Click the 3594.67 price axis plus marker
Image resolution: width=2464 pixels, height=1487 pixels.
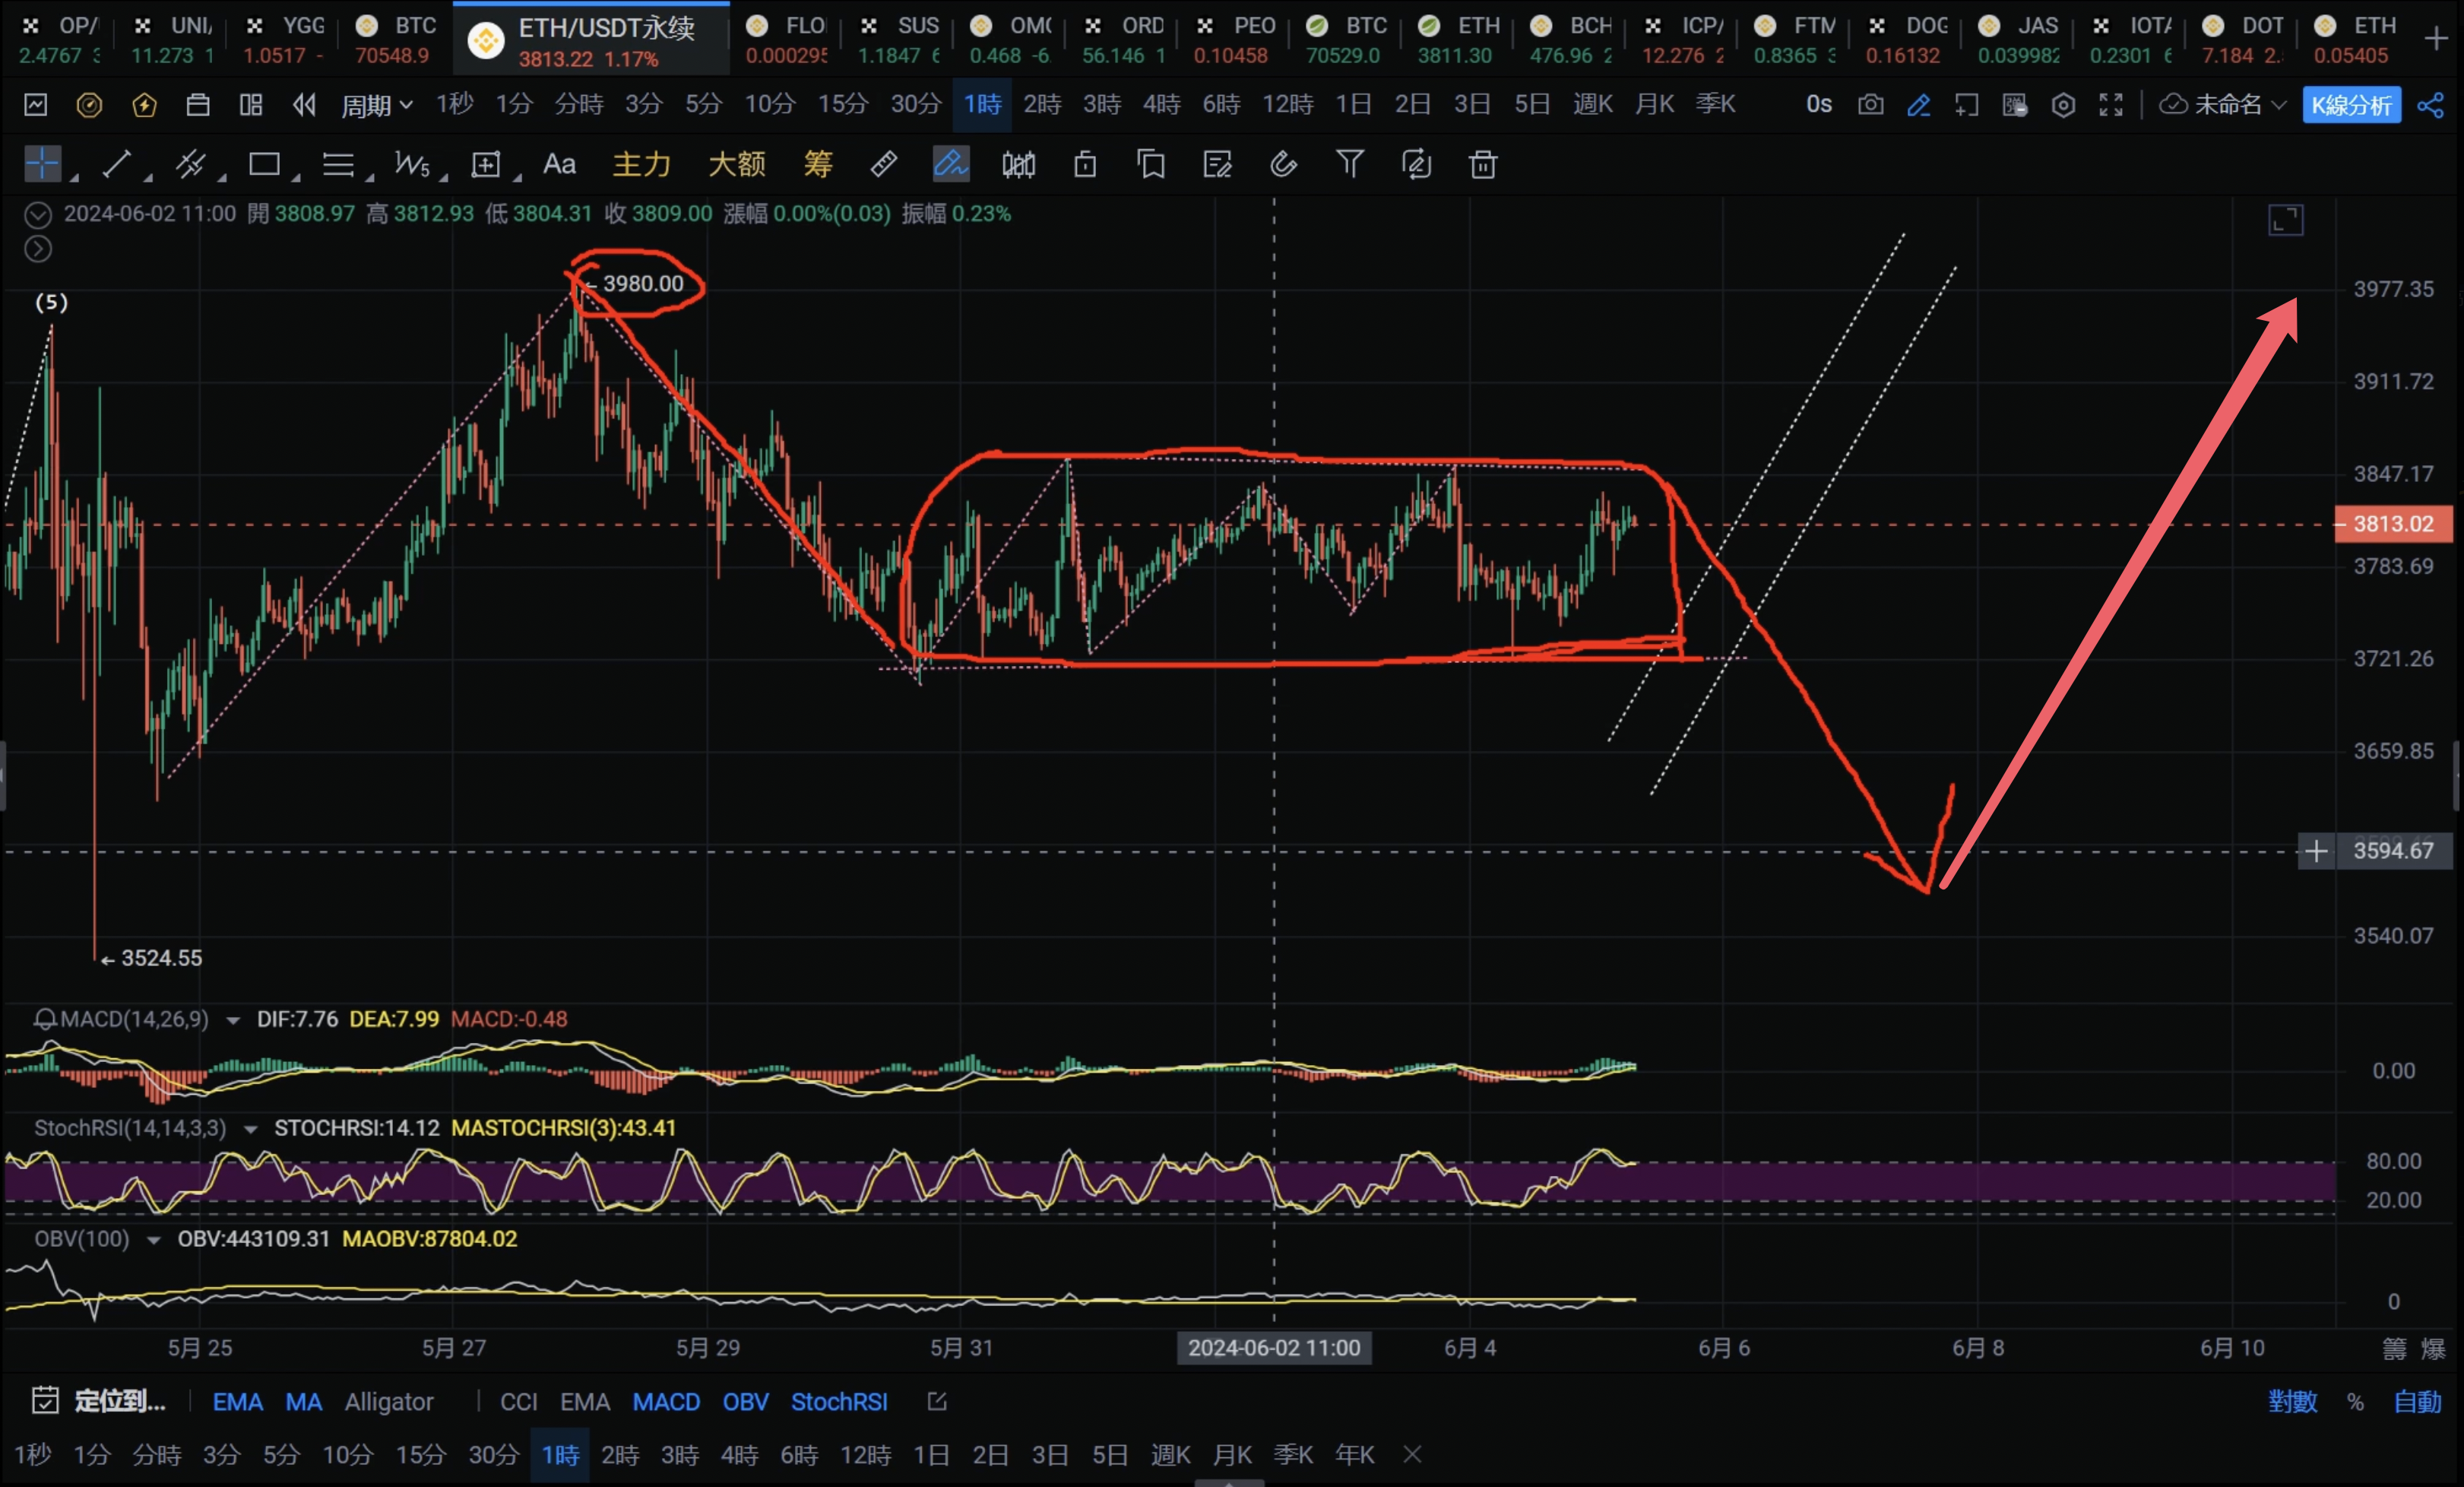click(2316, 851)
